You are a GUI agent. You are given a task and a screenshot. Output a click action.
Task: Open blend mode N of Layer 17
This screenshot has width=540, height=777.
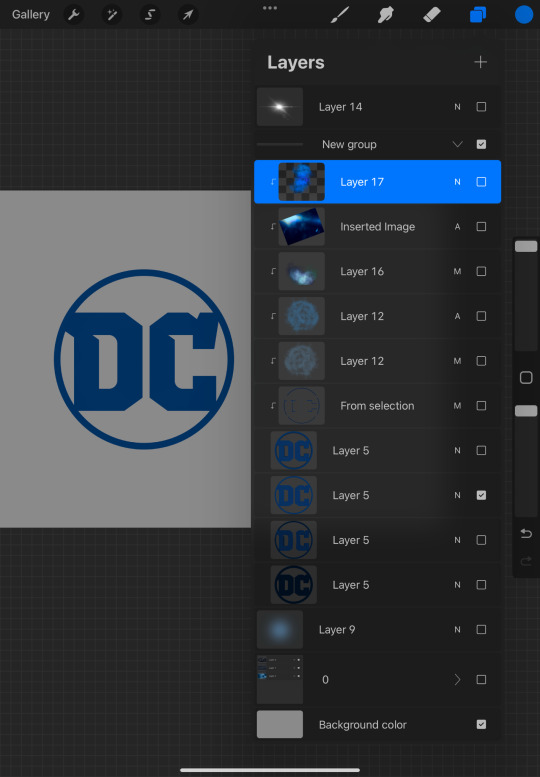(457, 182)
